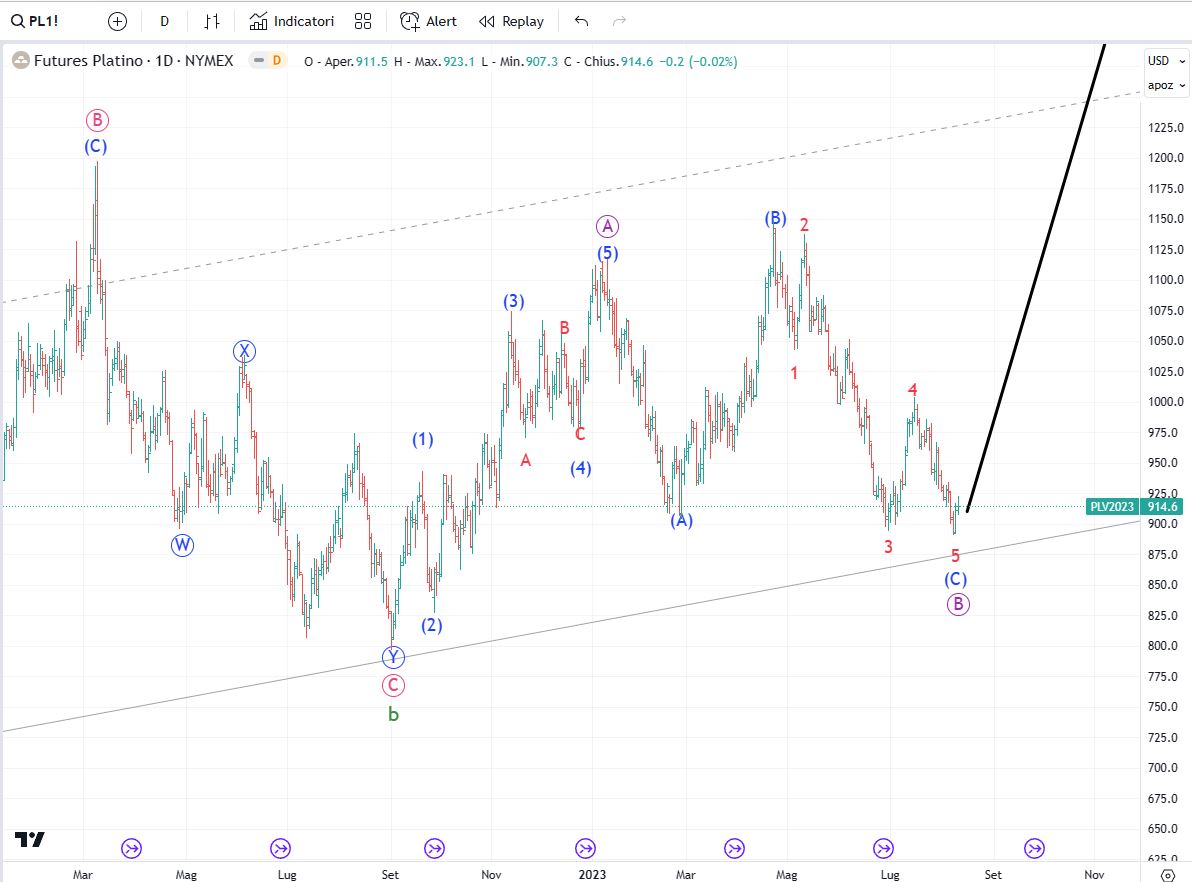The width and height of the screenshot is (1192, 882).
Task: Select red wave label 2 near peak
Action: 804,225
